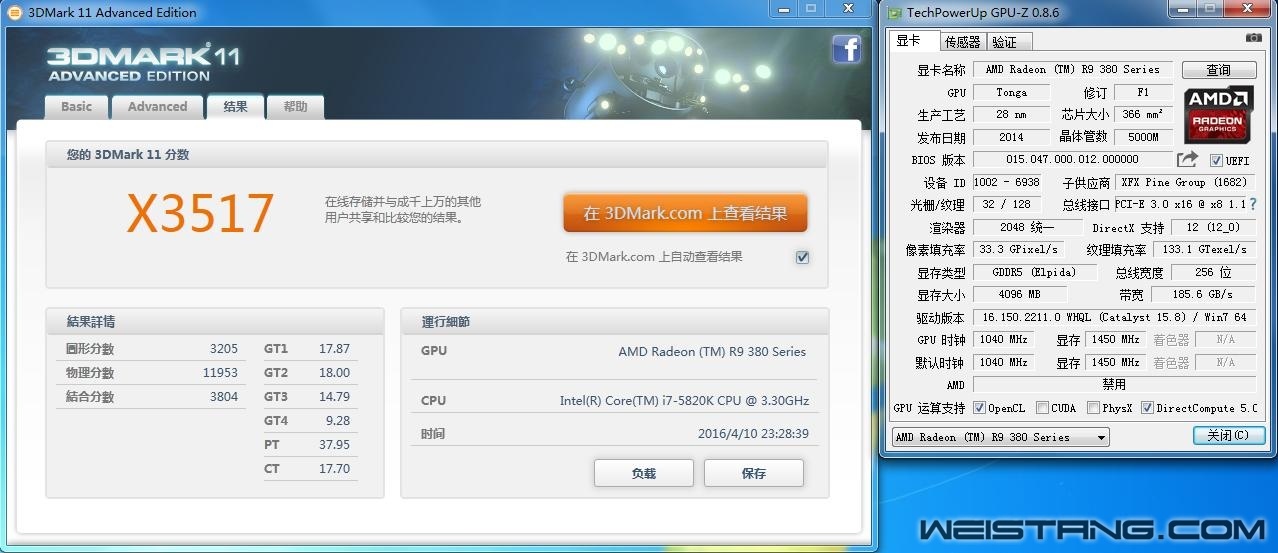Click the memory size field 4096 MB
1278x553 pixels.
coord(1020,295)
